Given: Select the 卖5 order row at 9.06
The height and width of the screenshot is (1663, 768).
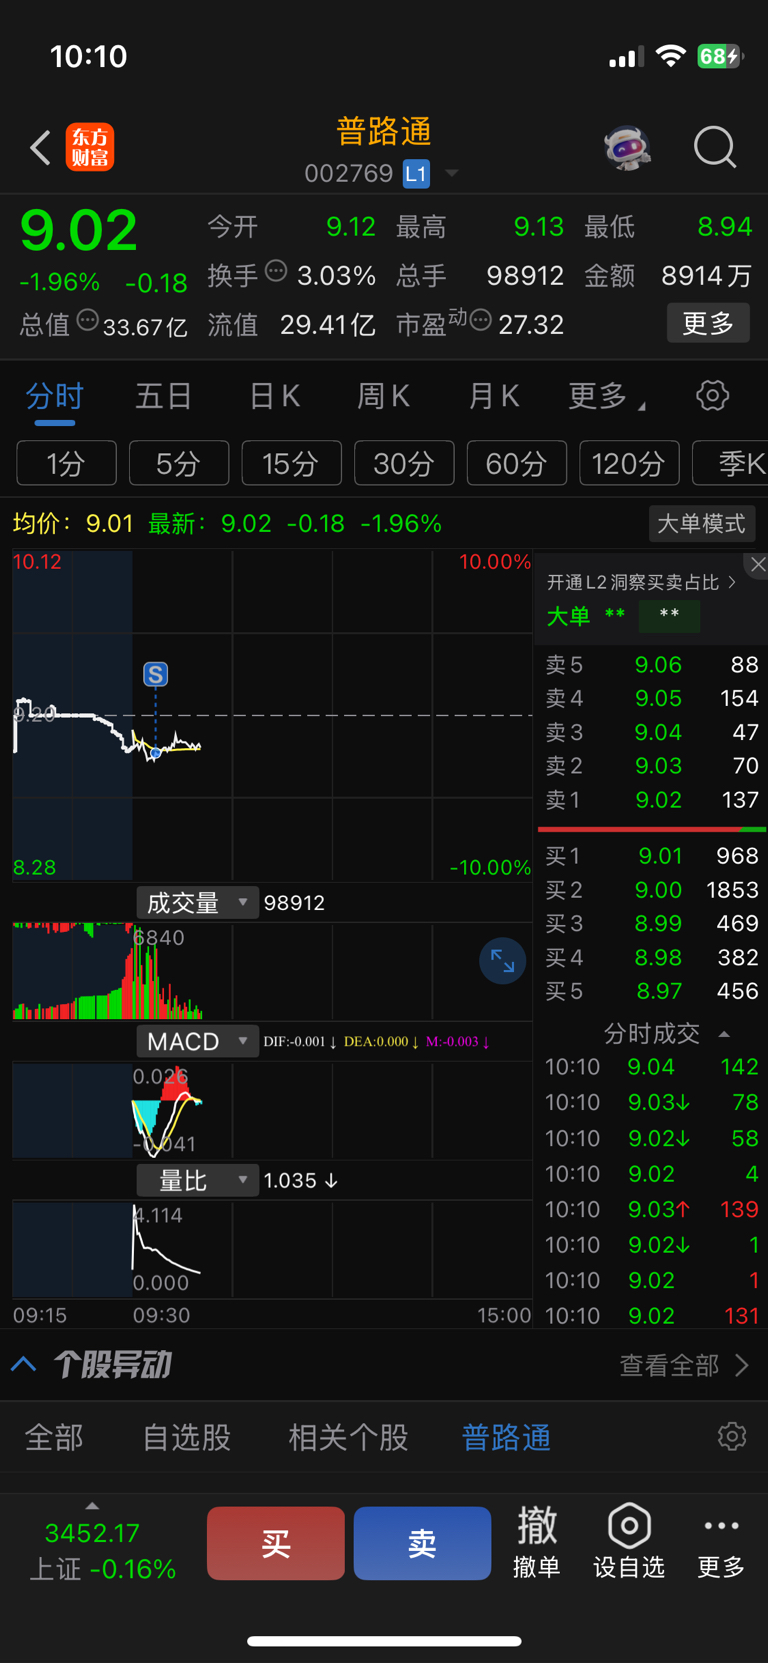Looking at the screenshot, I should pyautogui.click(x=652, y=665).
